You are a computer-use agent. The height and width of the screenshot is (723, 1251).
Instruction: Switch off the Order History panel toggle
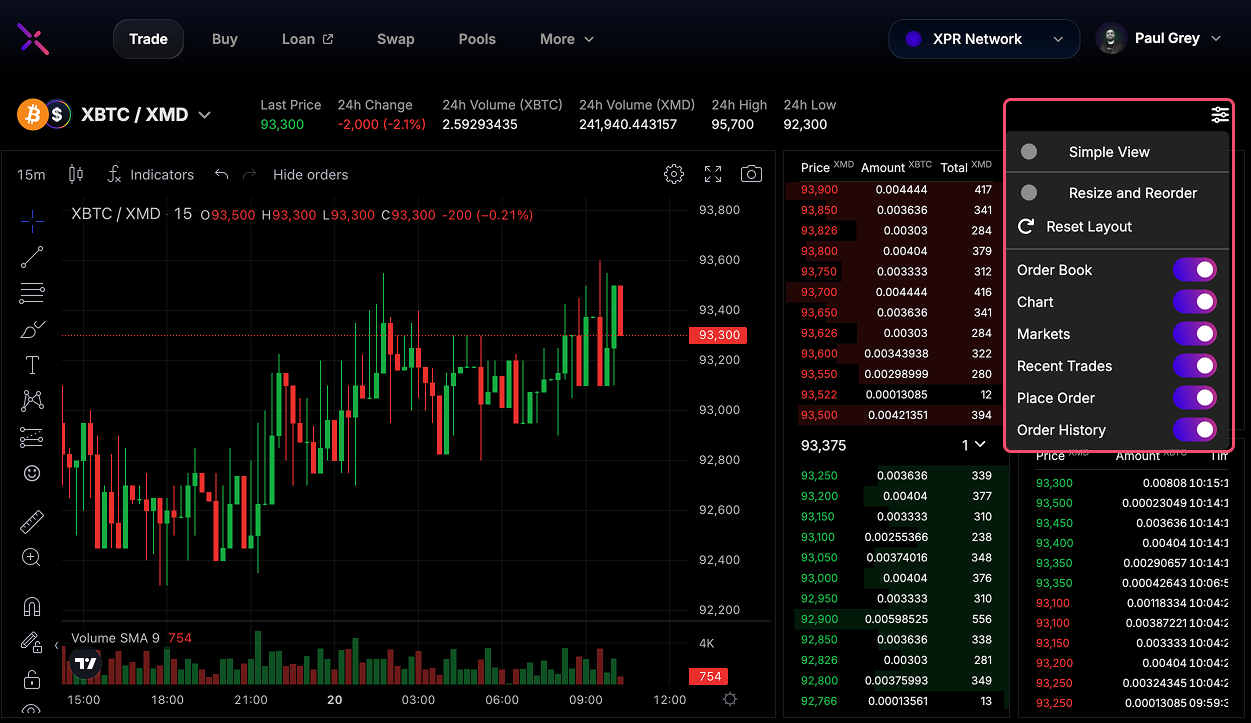click(1194, 430)
